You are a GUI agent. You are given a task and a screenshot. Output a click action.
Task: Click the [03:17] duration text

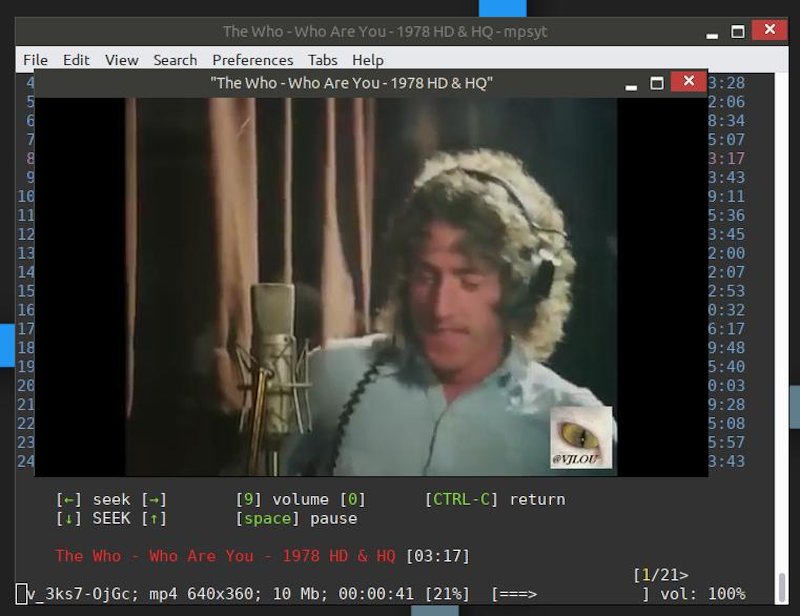pyautogui.click(x=437, y=556)
